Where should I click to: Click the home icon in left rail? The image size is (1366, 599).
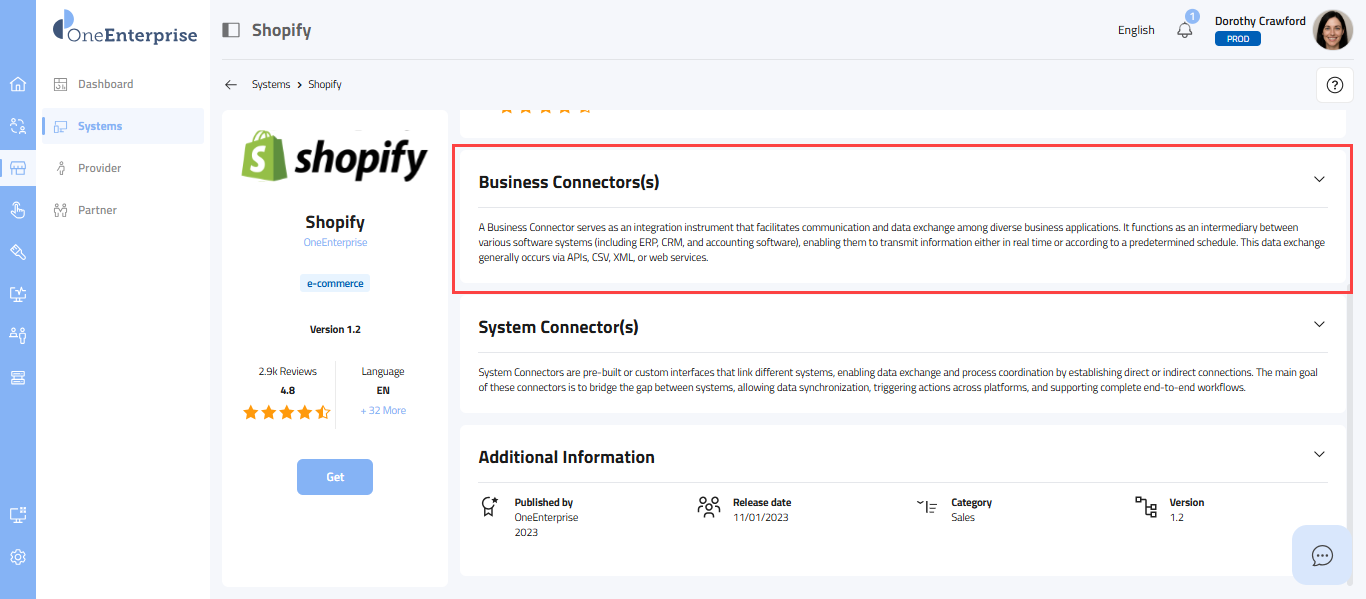[17, 84]
